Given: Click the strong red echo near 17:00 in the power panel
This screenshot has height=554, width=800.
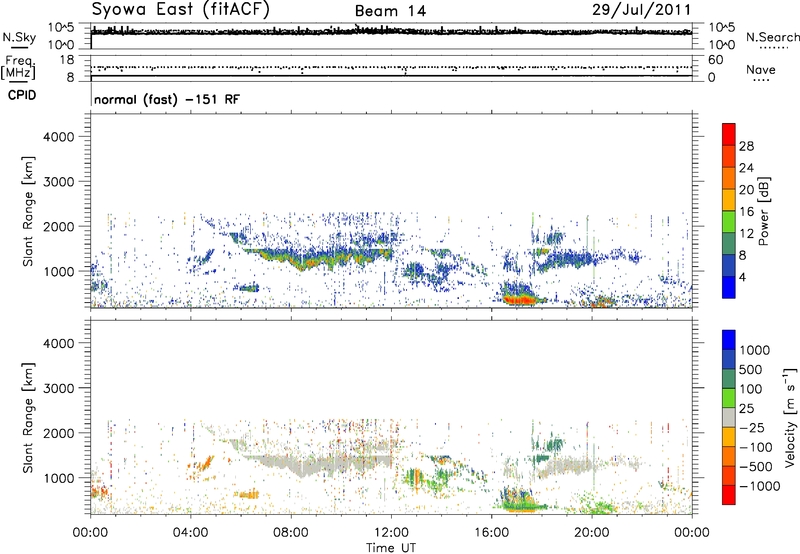Looking at the screenshot, I should [x=520, y=299].
